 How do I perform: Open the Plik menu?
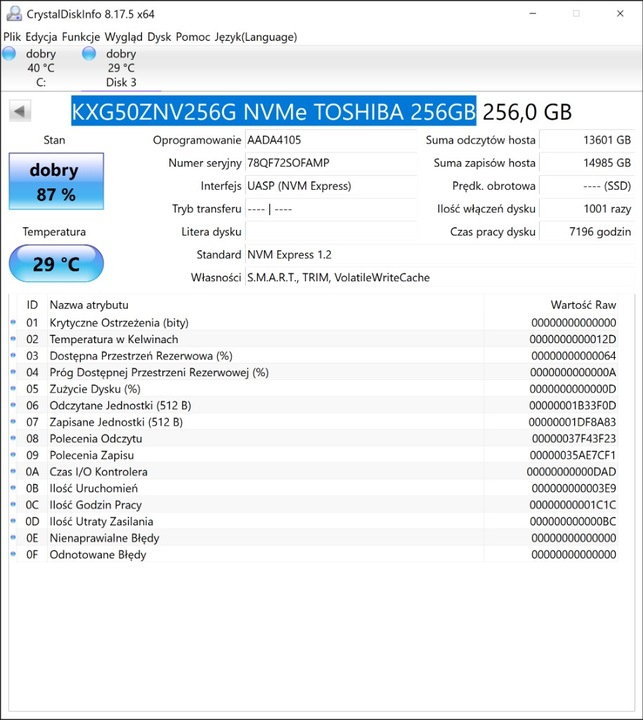tap(12, 37)
